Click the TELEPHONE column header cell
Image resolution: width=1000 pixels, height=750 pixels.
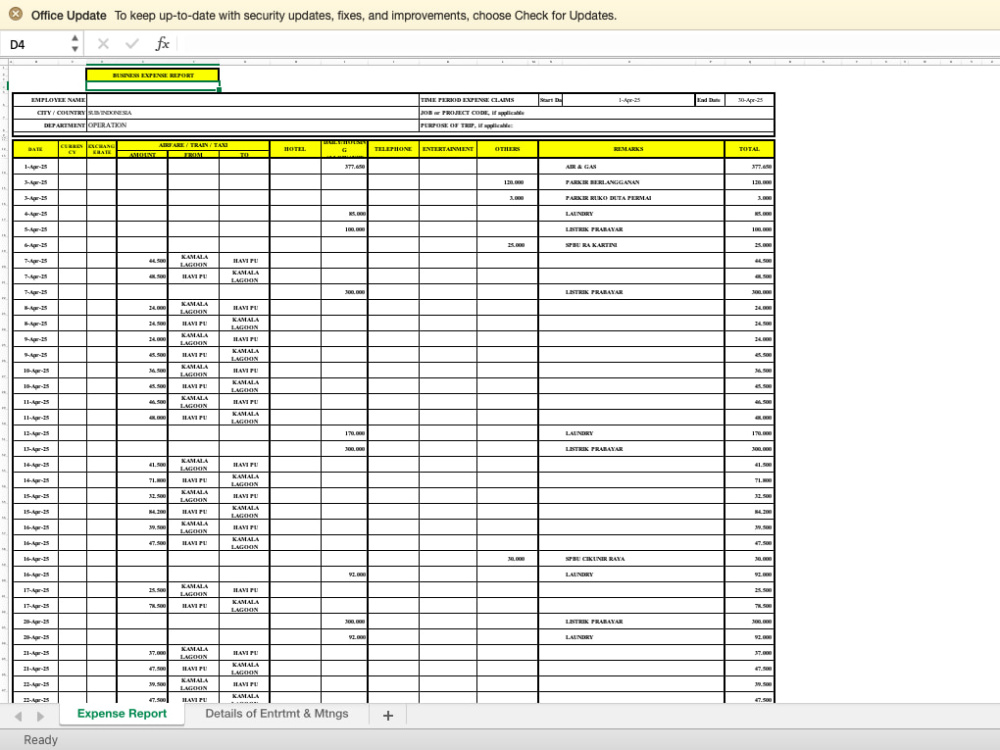tap(393, 149)
